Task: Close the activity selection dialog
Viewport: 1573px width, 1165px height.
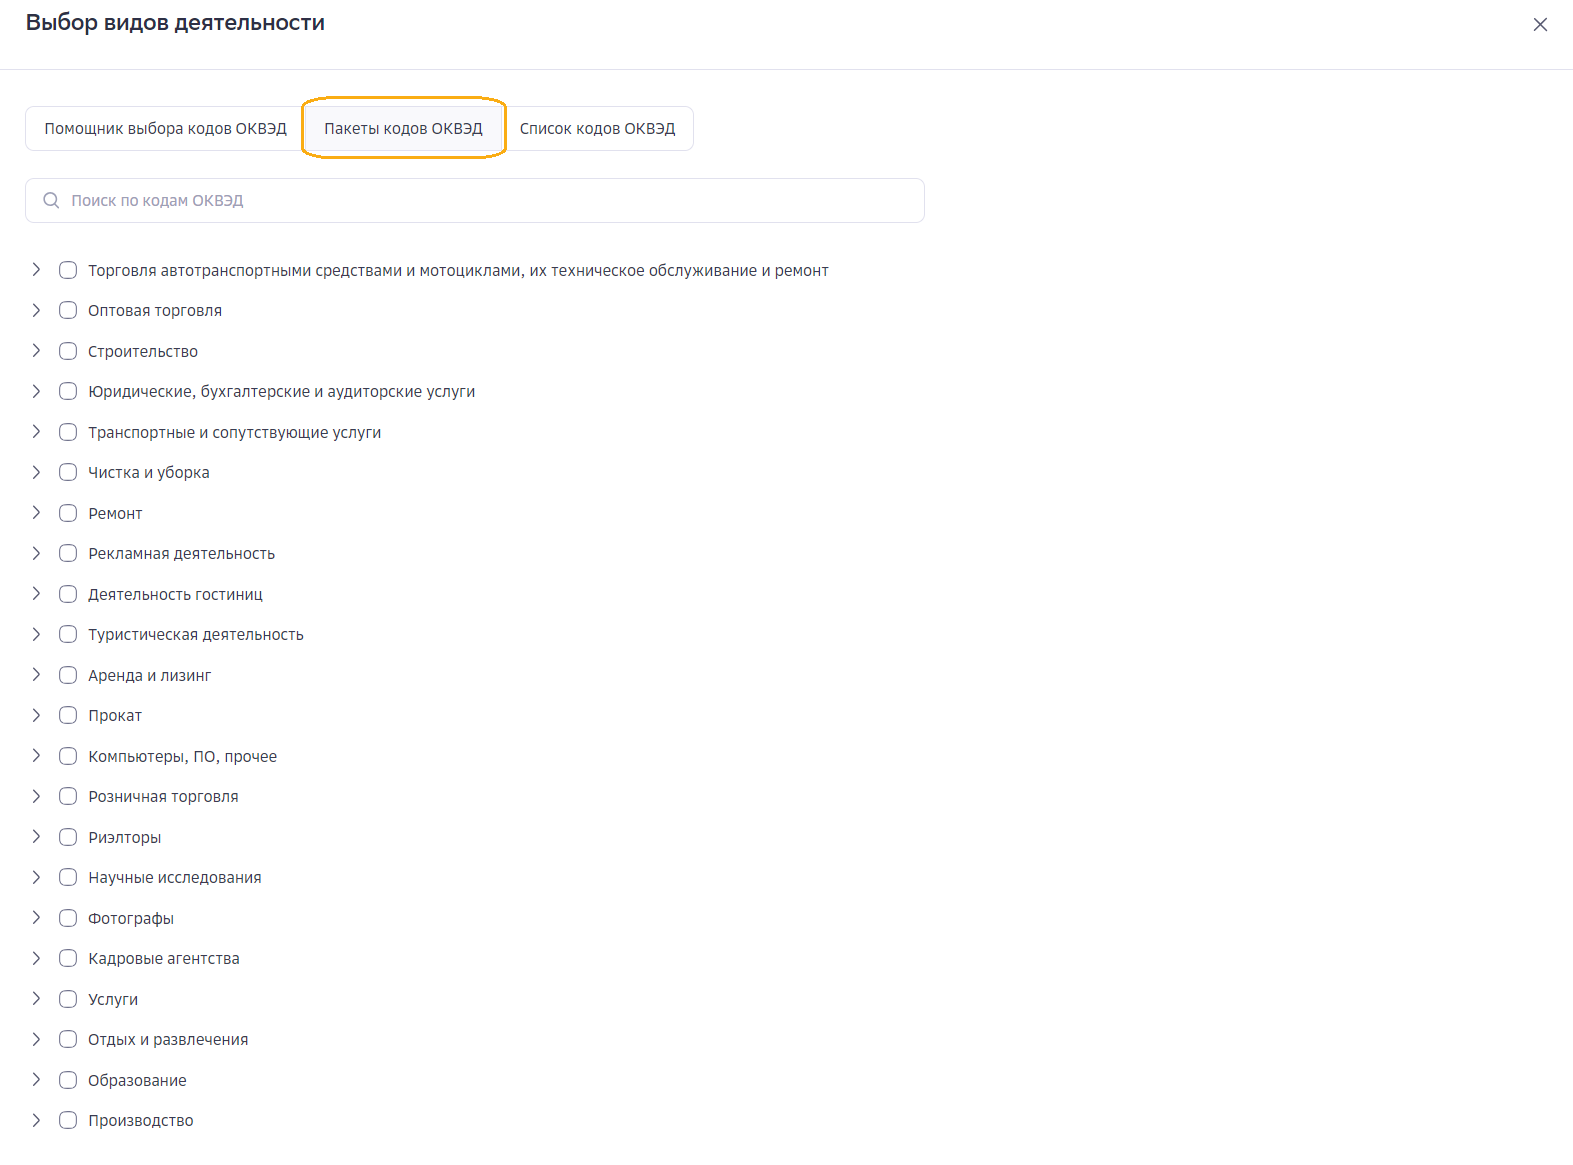Action: pos(1539,25)
